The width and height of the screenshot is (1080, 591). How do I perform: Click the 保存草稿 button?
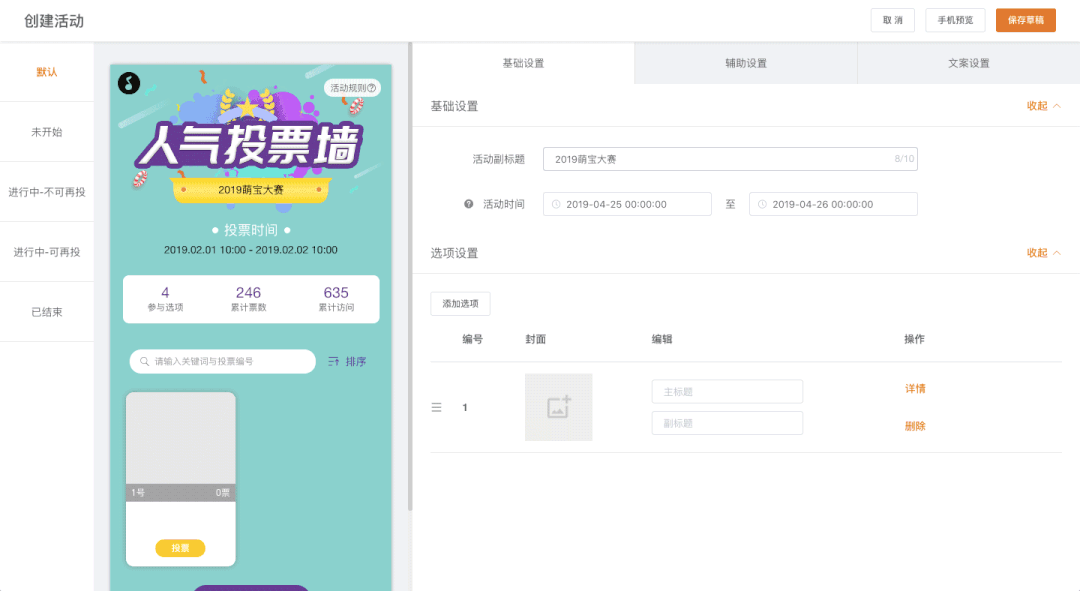tap(1025, 19)
